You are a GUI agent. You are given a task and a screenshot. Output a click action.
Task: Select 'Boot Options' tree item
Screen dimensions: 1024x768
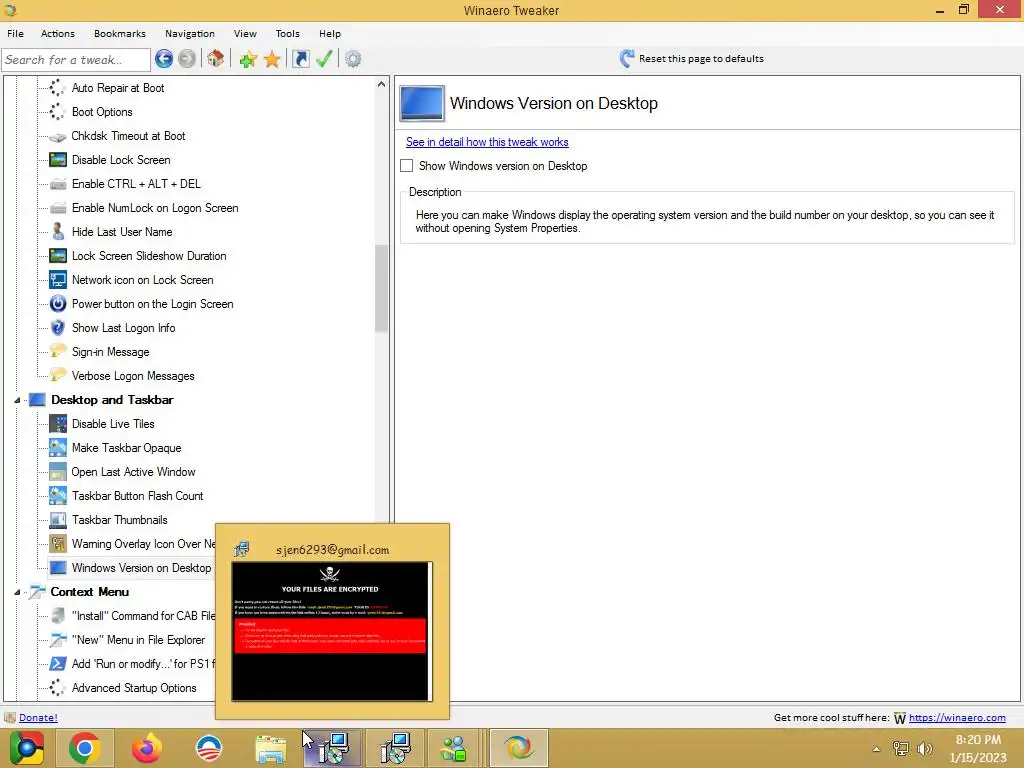pos(102,112)
